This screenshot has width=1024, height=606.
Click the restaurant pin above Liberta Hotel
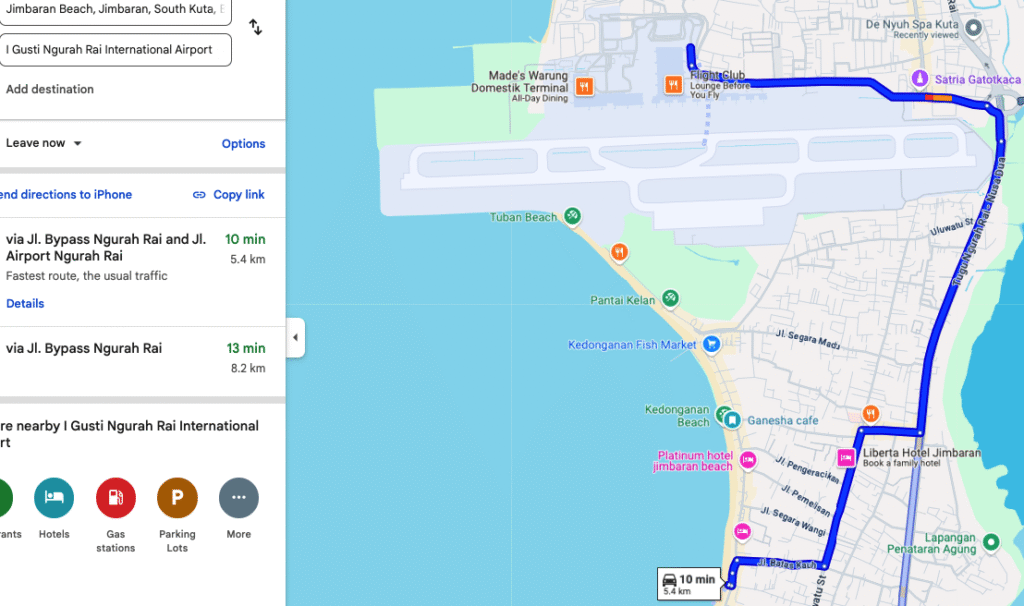870,413
